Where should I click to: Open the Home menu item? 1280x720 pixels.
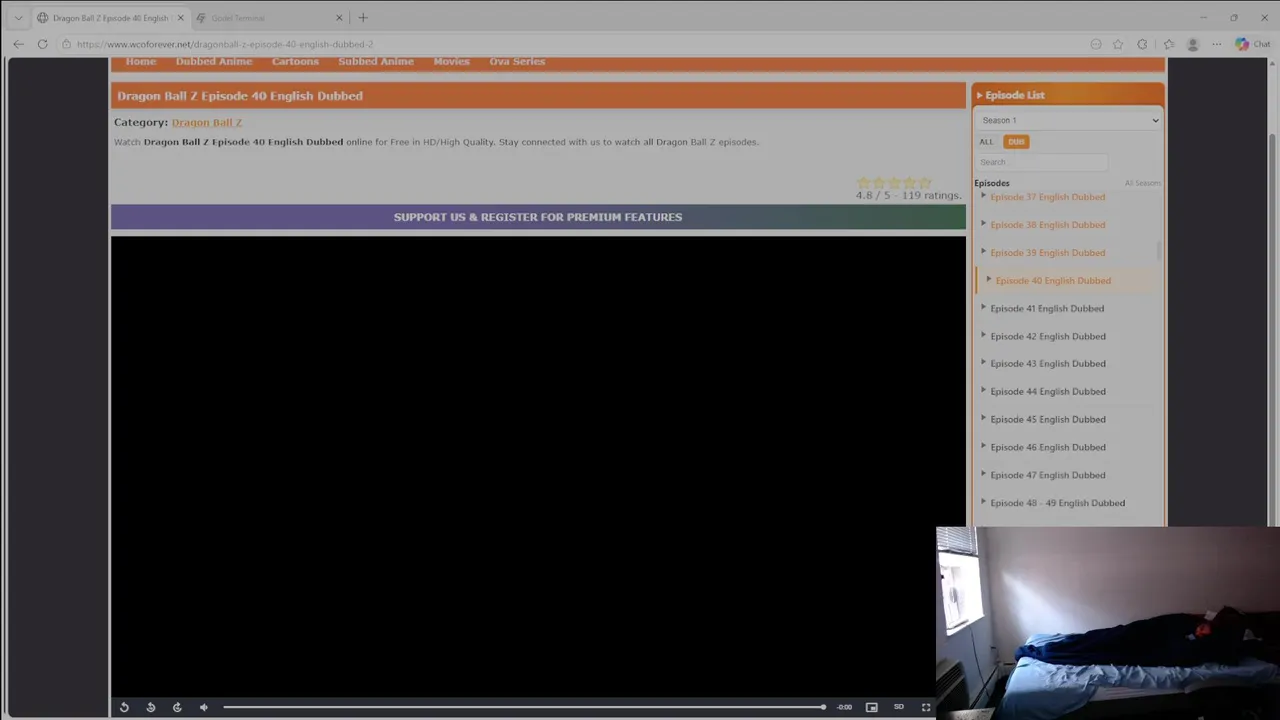tap(141, 62)
